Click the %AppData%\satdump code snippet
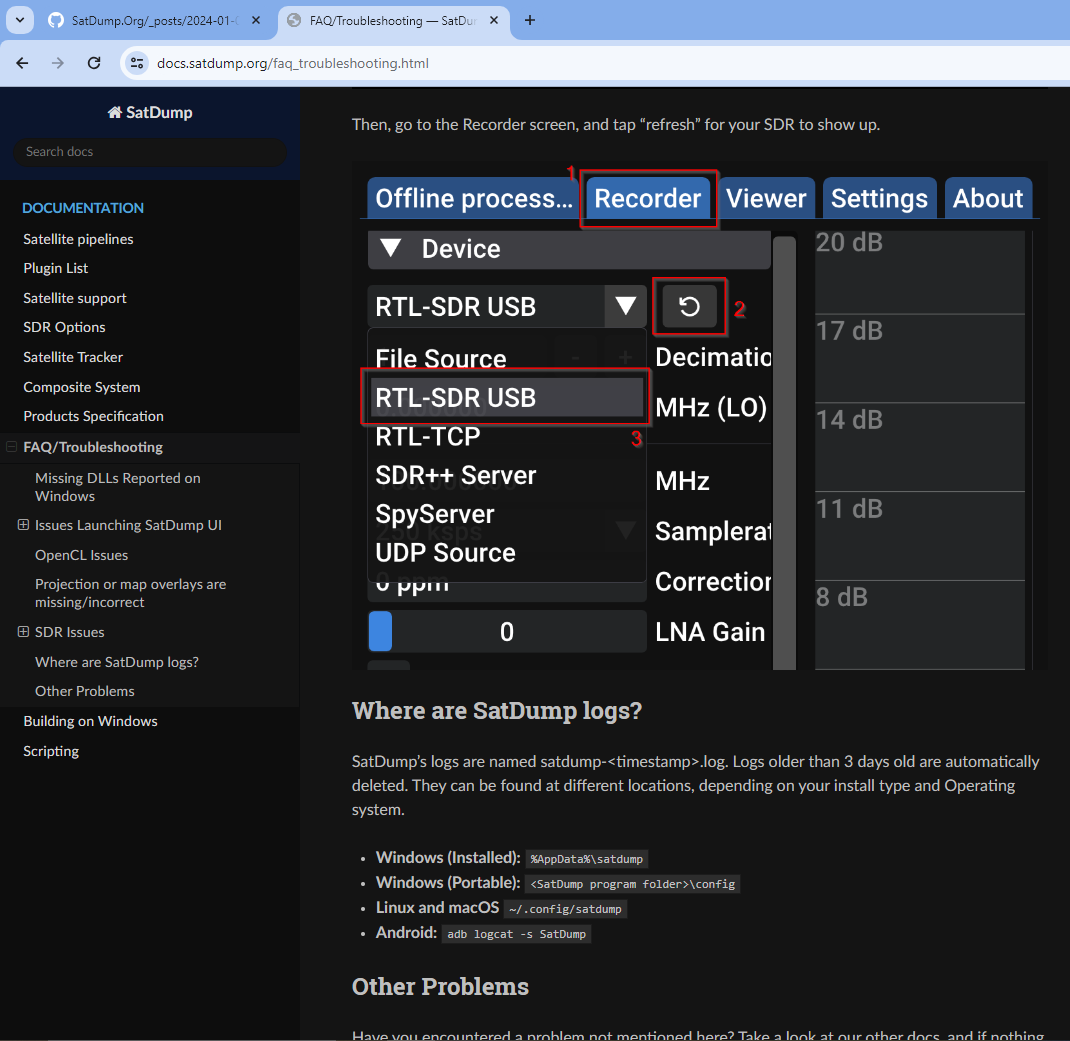Image resolution: width=1070 pixels, height=1041 pixels. pyautogui.click(x=587, y=859)
